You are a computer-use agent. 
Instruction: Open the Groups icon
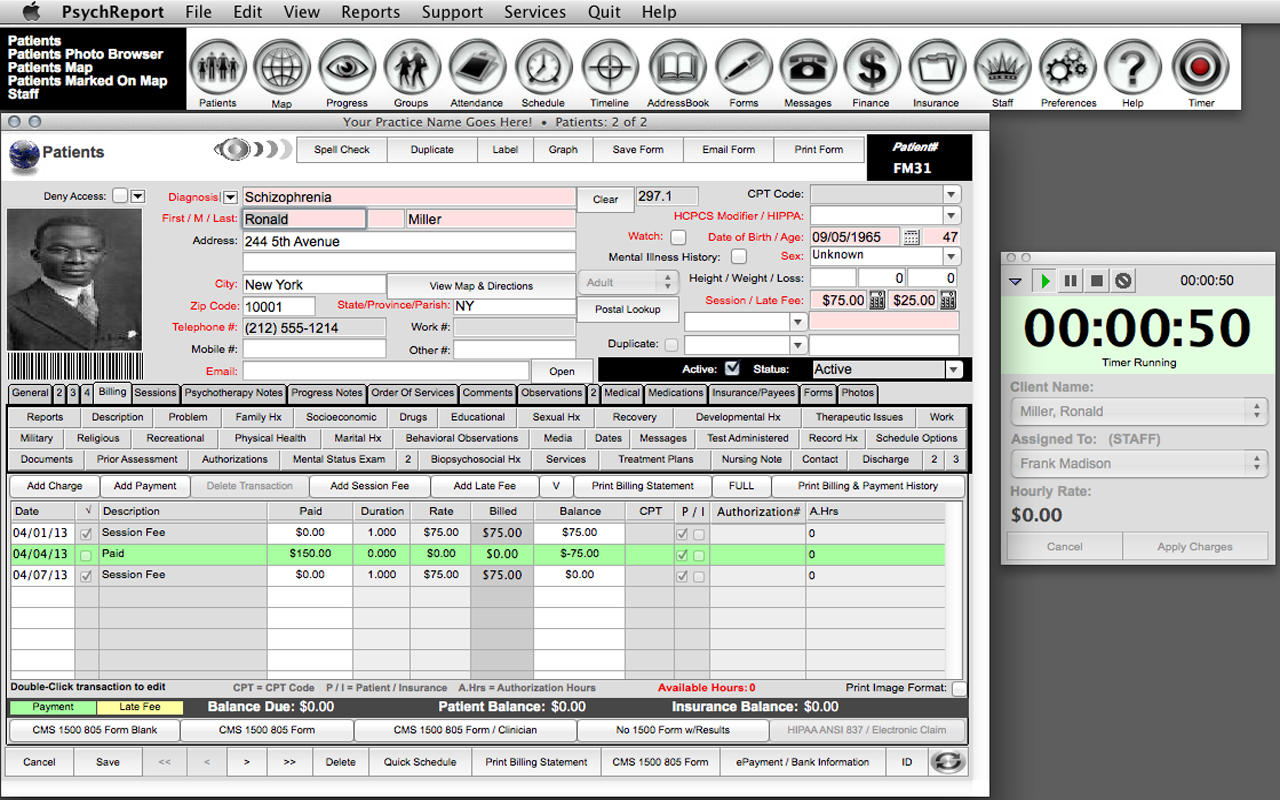pos(411,67)
